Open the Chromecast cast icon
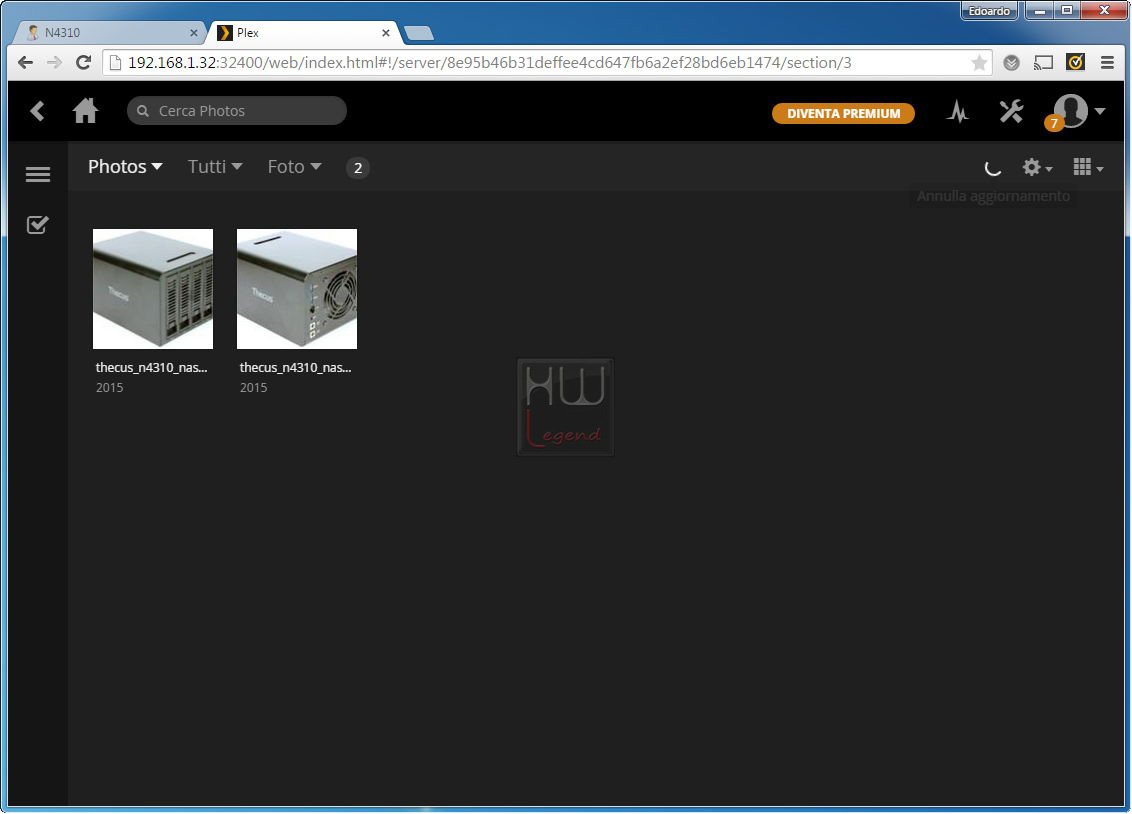 pyautogui.click(x=1043, y=63)
